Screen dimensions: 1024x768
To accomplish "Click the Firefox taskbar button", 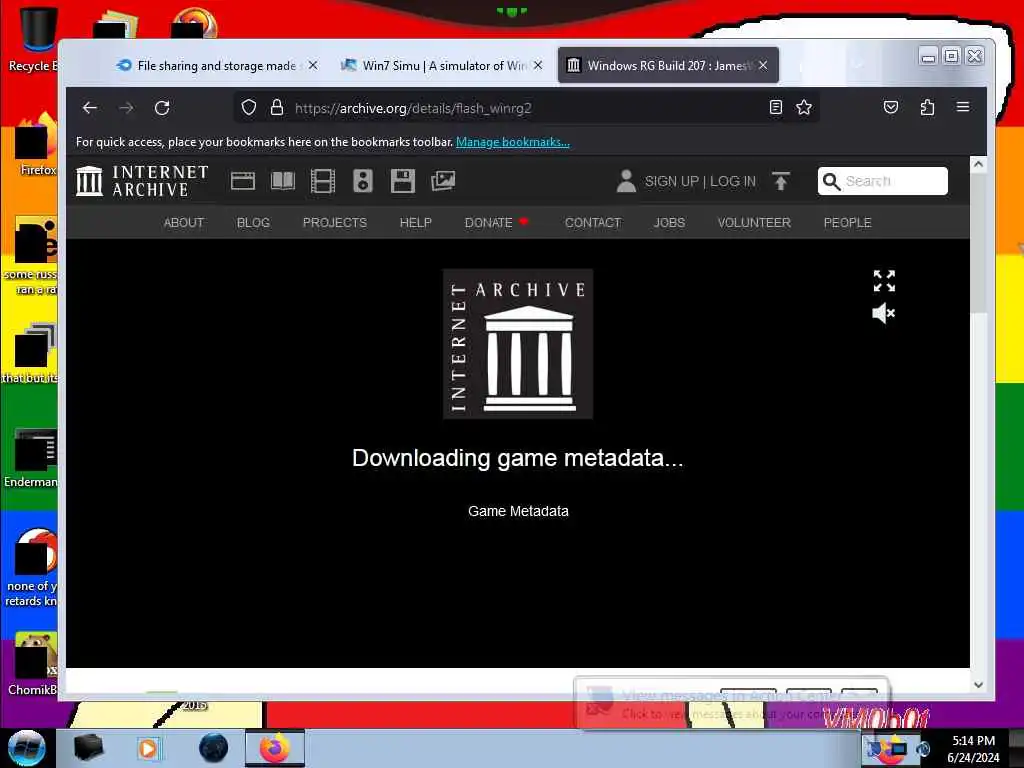I will tap(275, 748).
